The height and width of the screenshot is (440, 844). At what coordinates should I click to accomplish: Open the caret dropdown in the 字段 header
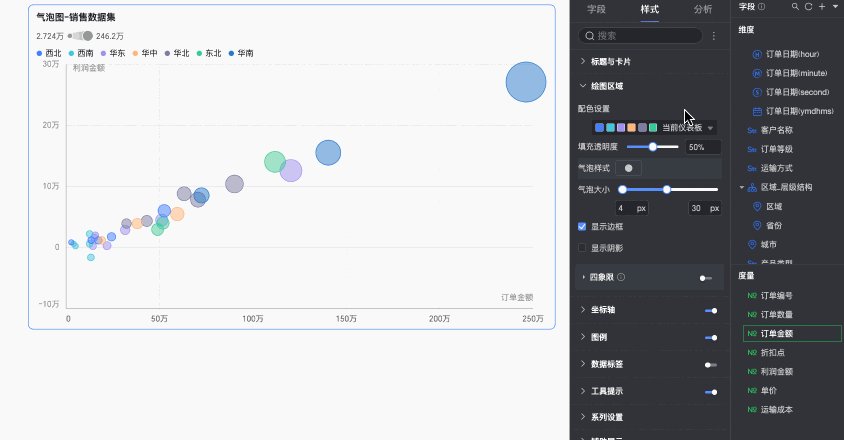835,7
